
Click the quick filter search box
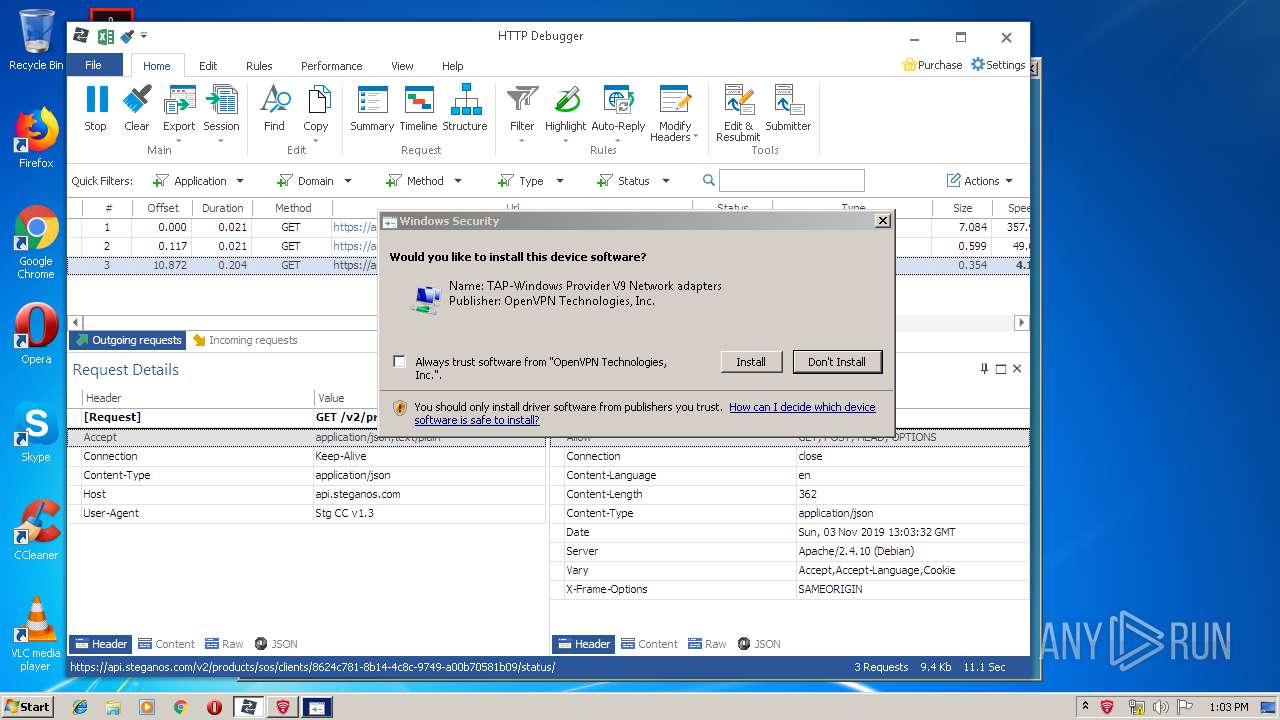pos(791,181)
